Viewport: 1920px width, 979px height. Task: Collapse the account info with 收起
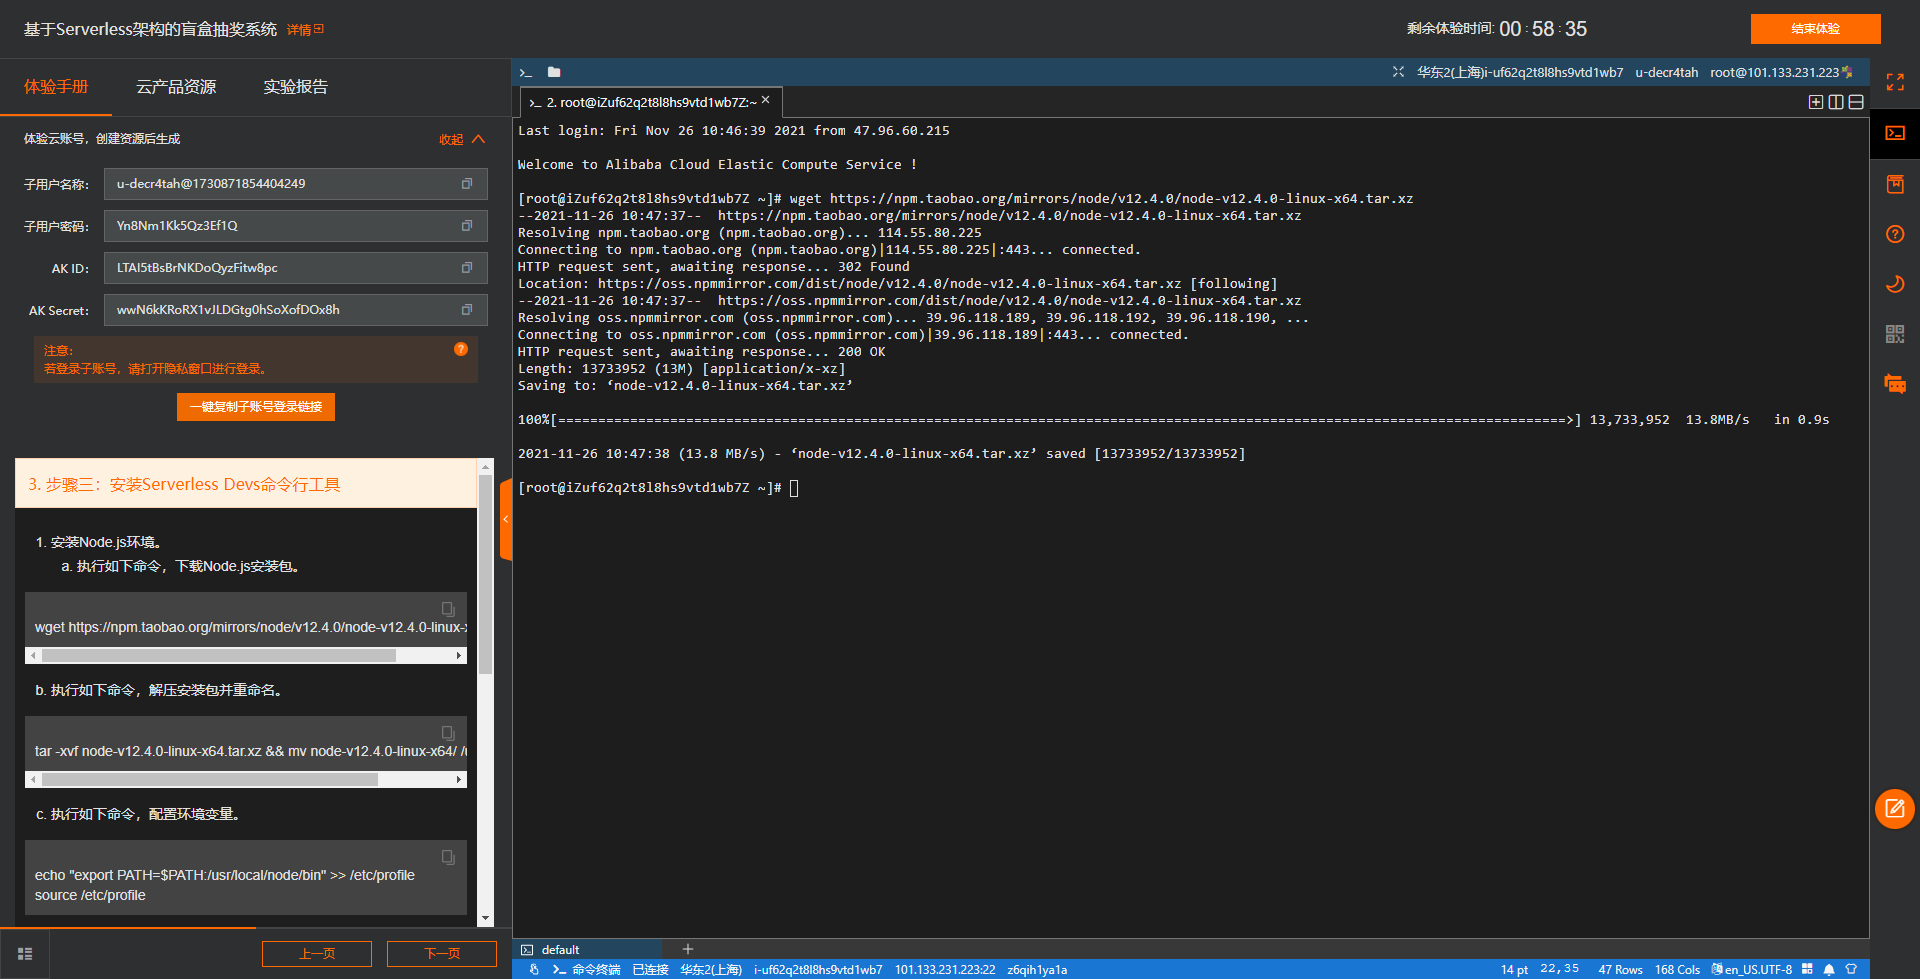[462, 139]
